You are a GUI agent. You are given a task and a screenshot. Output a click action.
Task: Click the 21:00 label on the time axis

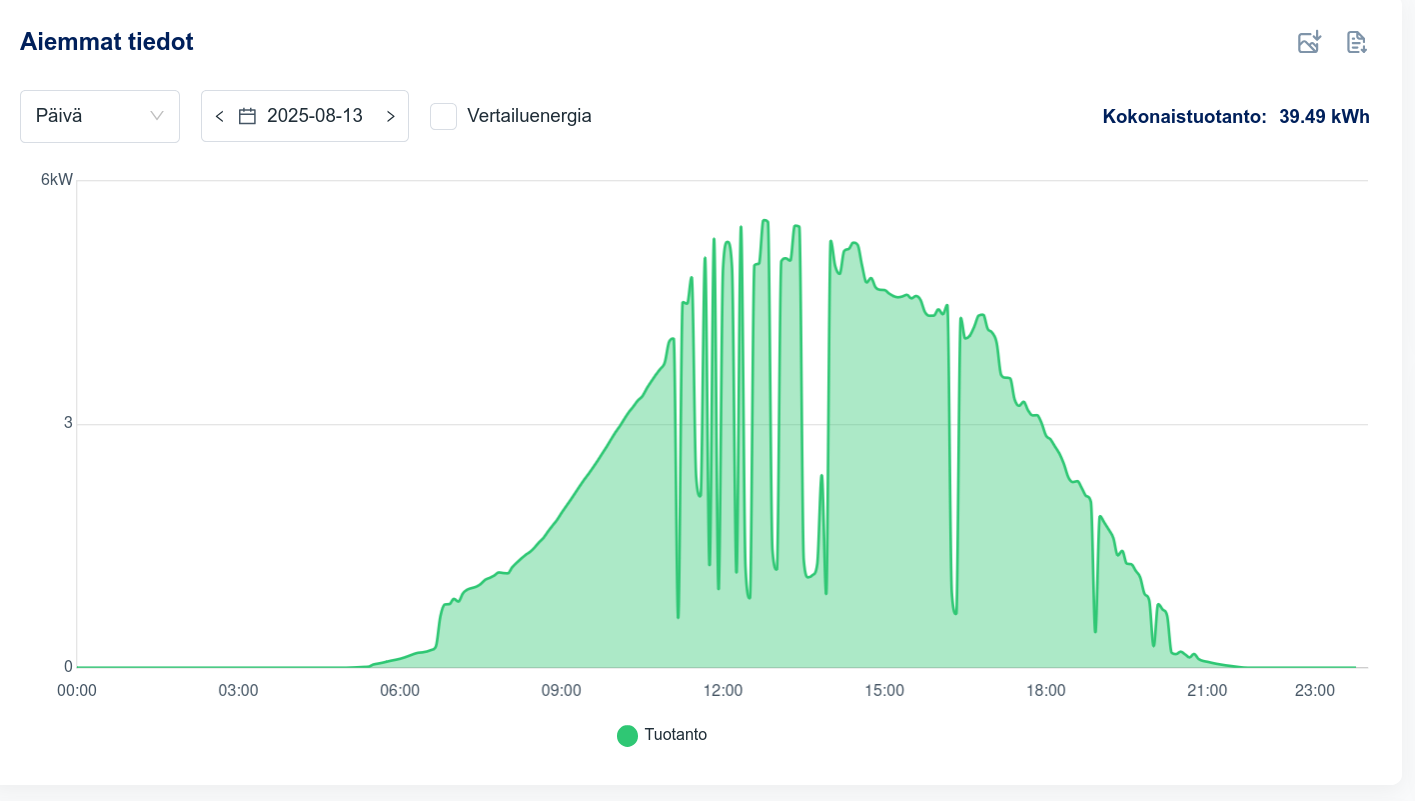click(1207, 691)
